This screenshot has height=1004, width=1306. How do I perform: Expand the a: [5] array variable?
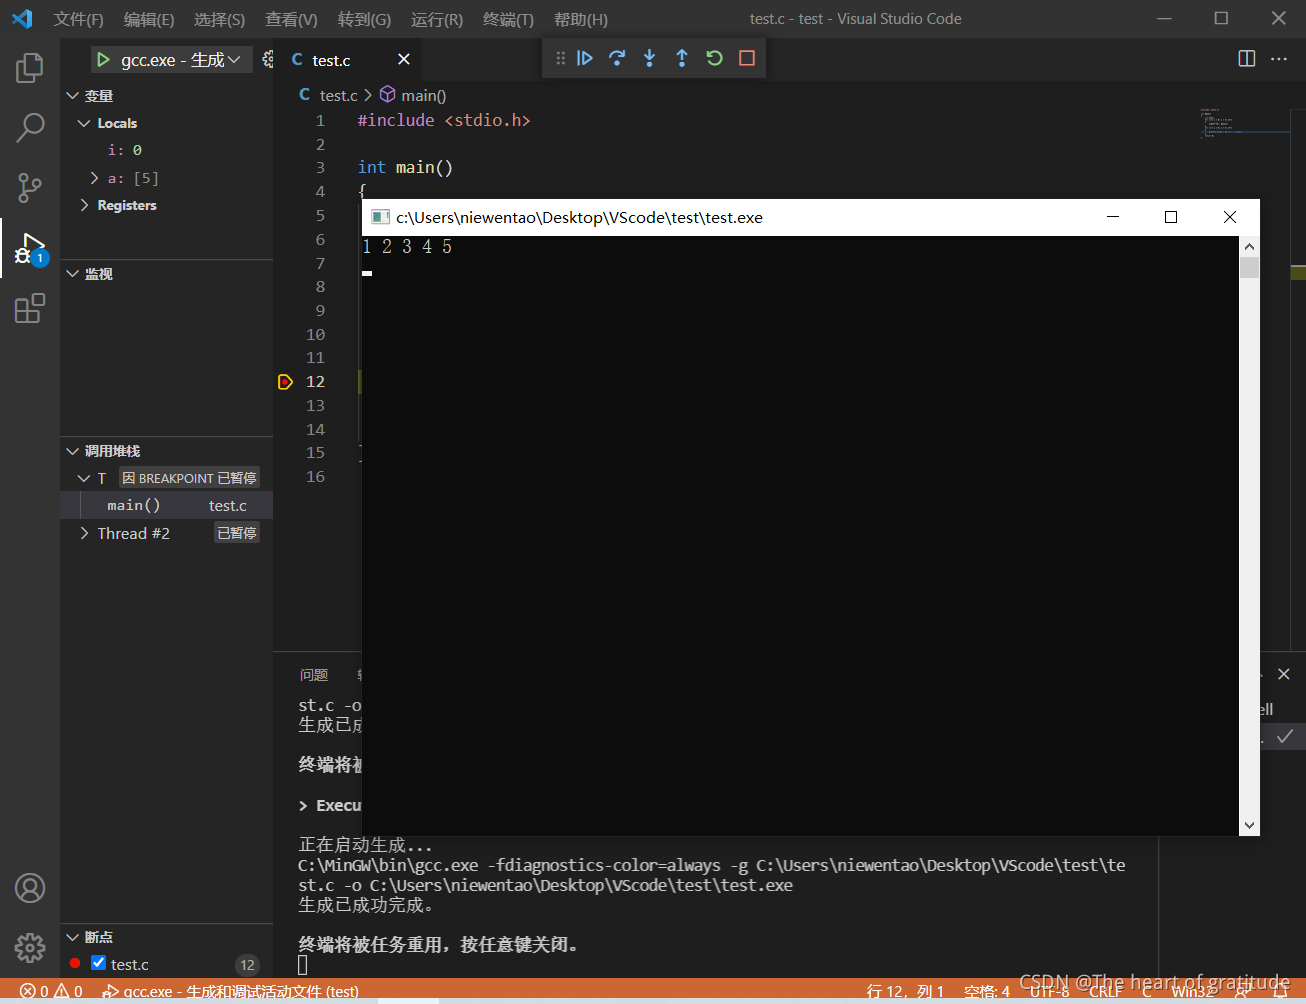pyautogui.click(x=94, y=178)
